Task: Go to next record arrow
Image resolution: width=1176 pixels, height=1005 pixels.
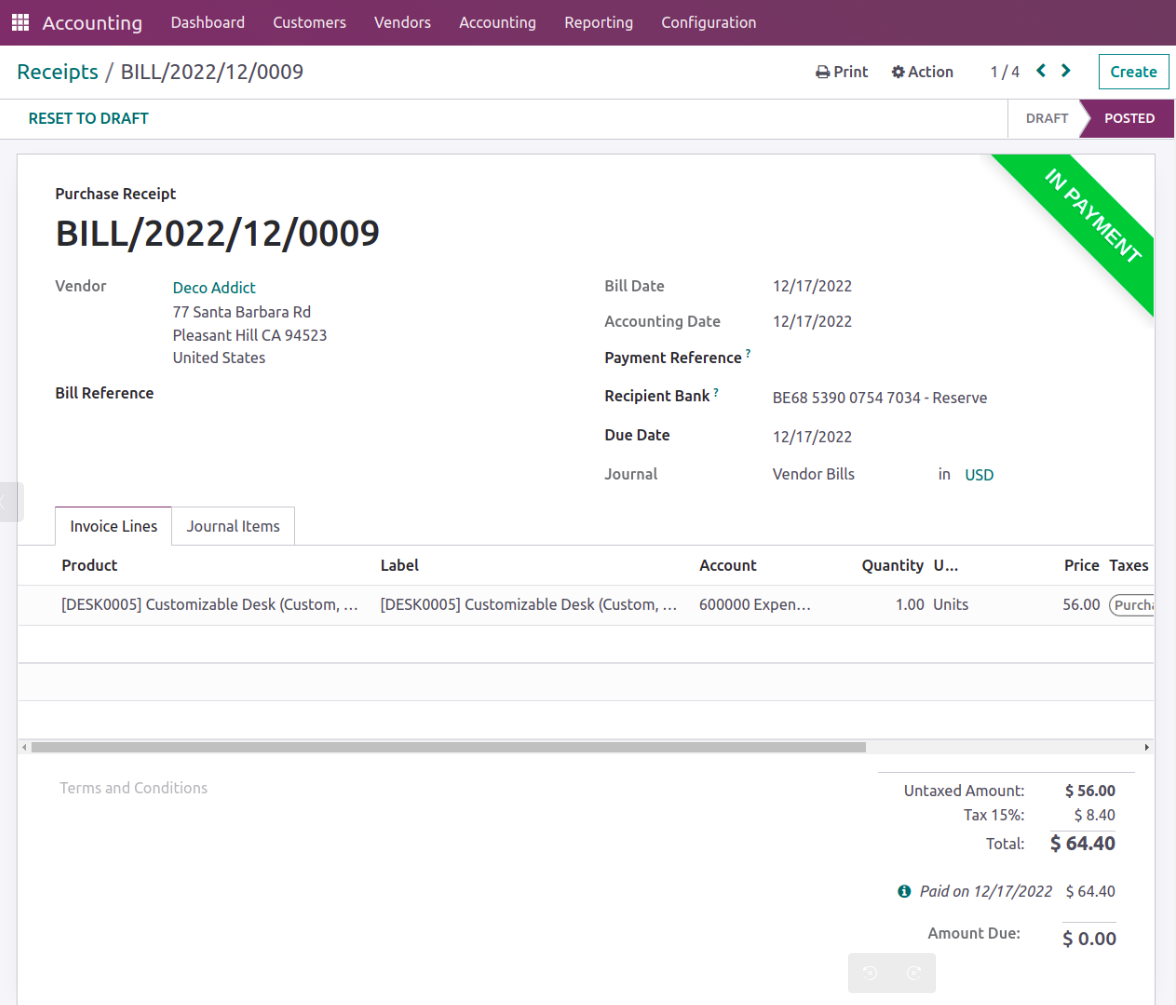Action: [1066, 70]
